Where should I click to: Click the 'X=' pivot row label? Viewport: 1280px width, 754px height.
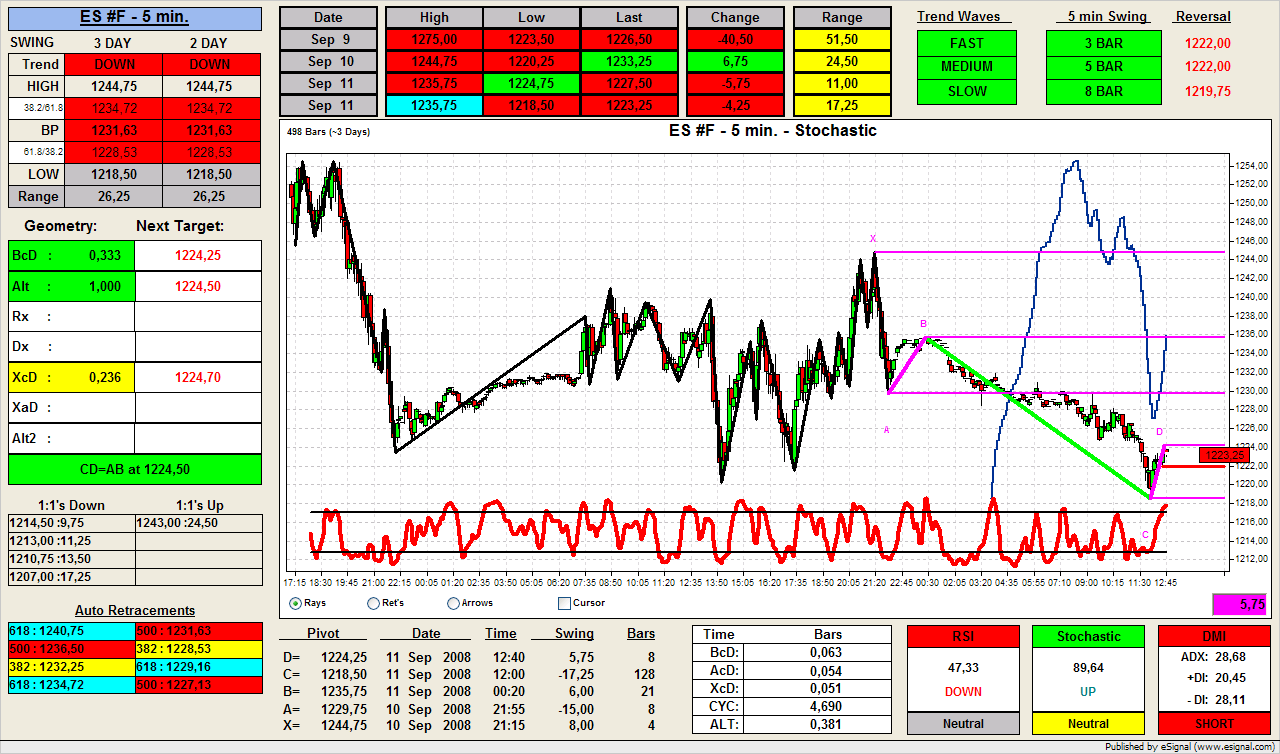pyautogui.click(x=291, y=725)
